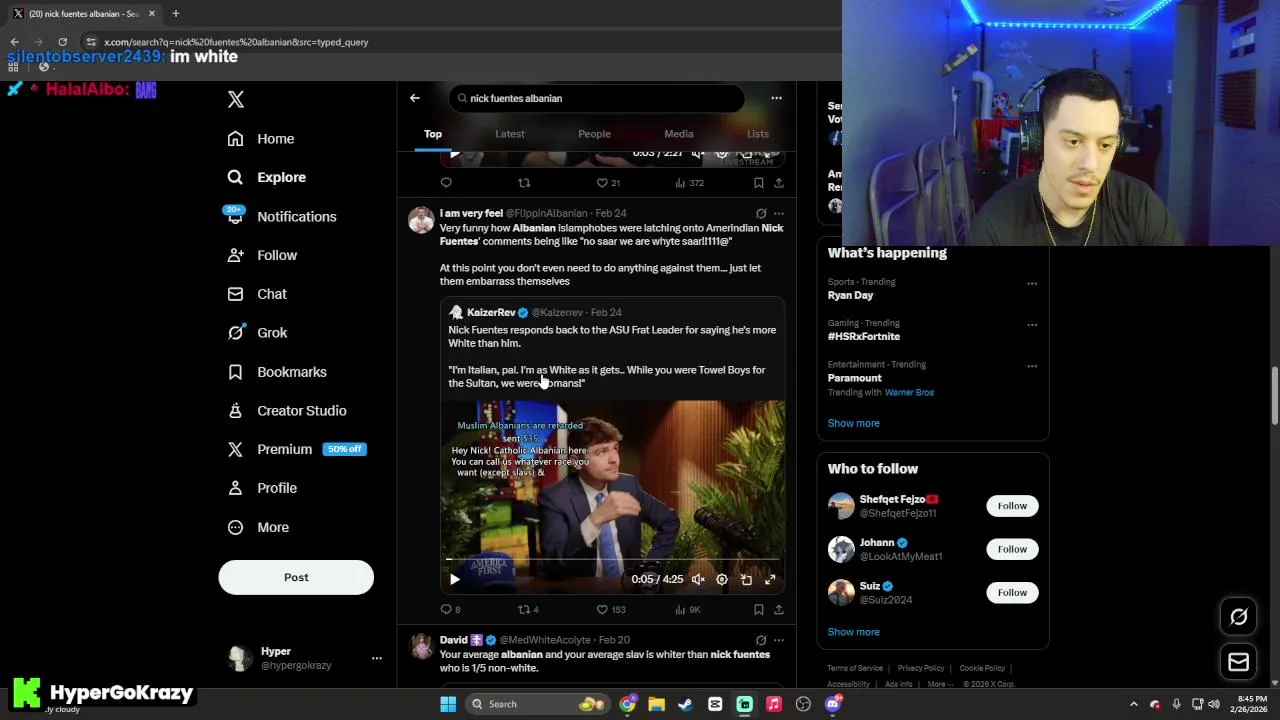Open Notifications in sidebar

click(x=282, y=216)
